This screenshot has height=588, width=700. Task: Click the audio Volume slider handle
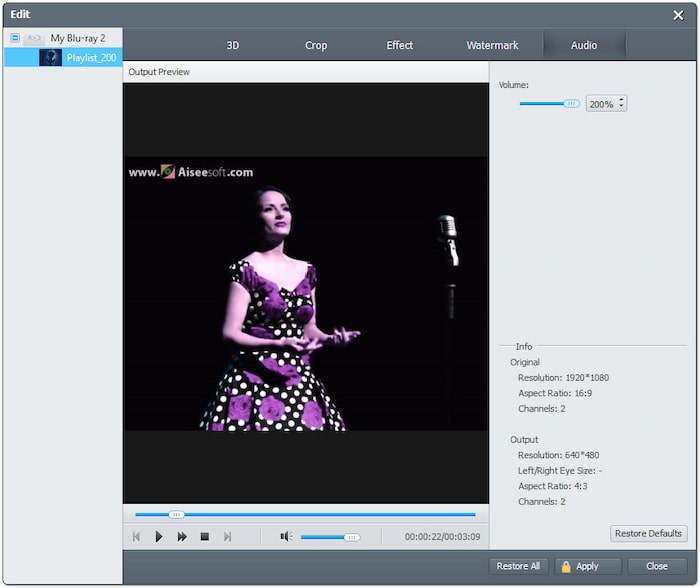click(x=571, y=103)
